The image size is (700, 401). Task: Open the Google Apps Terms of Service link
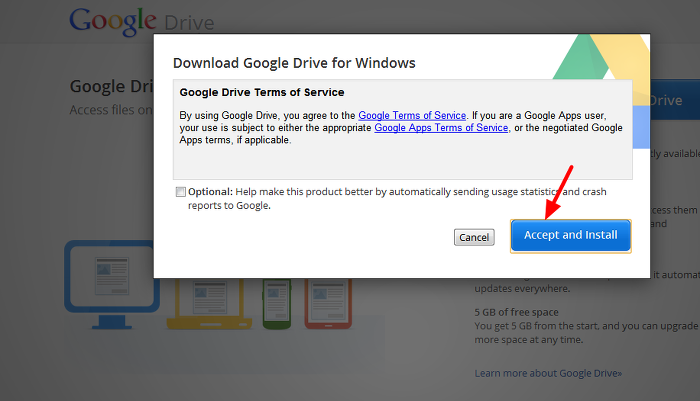[442, 128]
